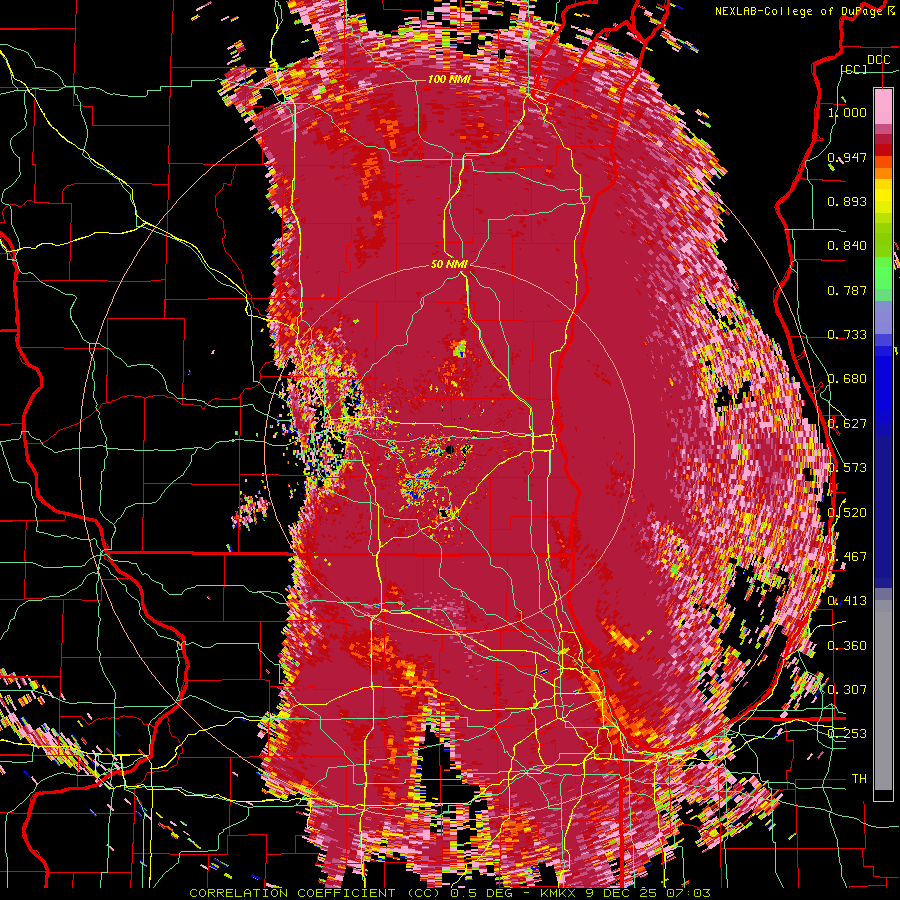This screenshot has height=900, width=900.
Task: Pick the gray band near scale bottom
Action: click(883, 697)
